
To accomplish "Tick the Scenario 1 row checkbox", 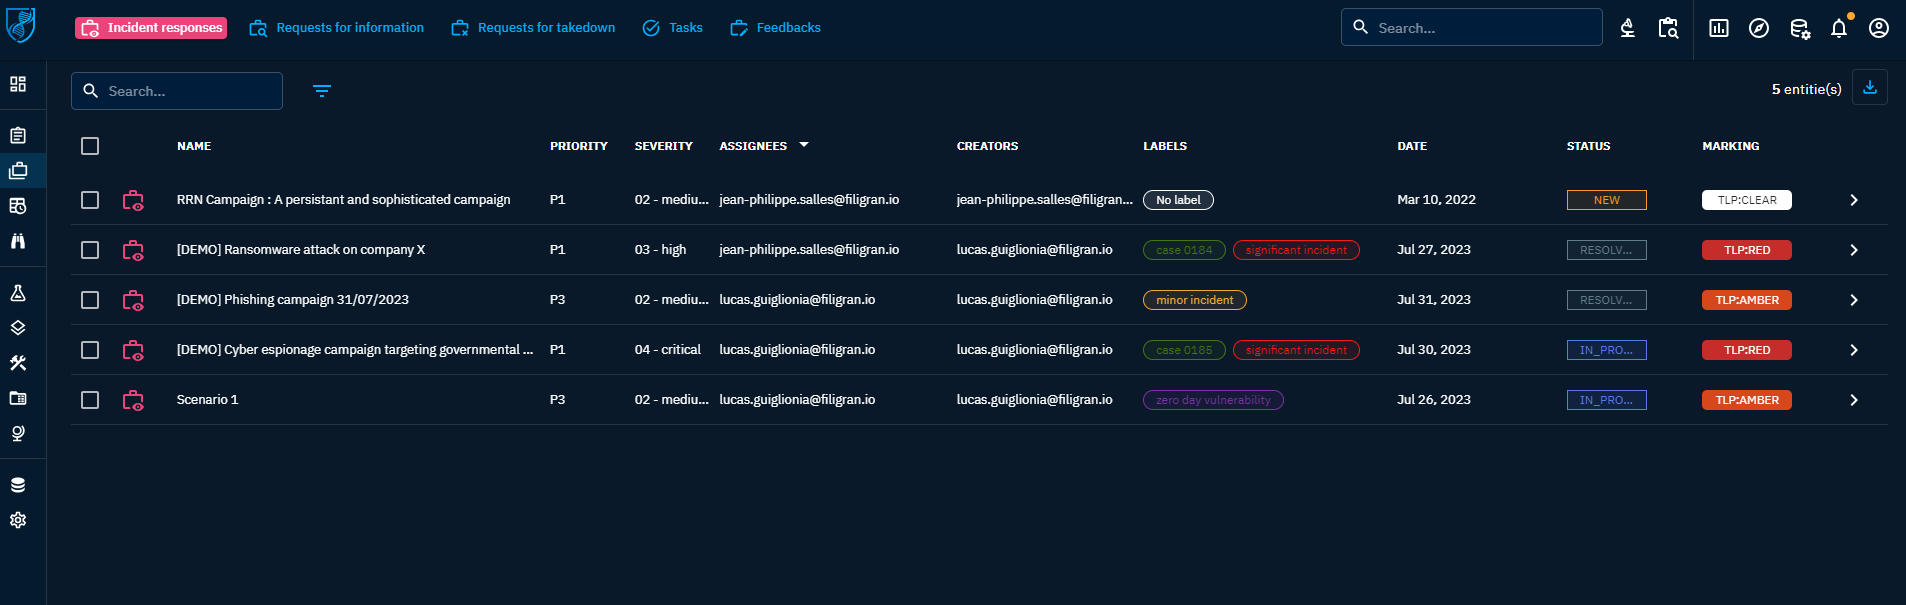I will (x=90, y=400).
